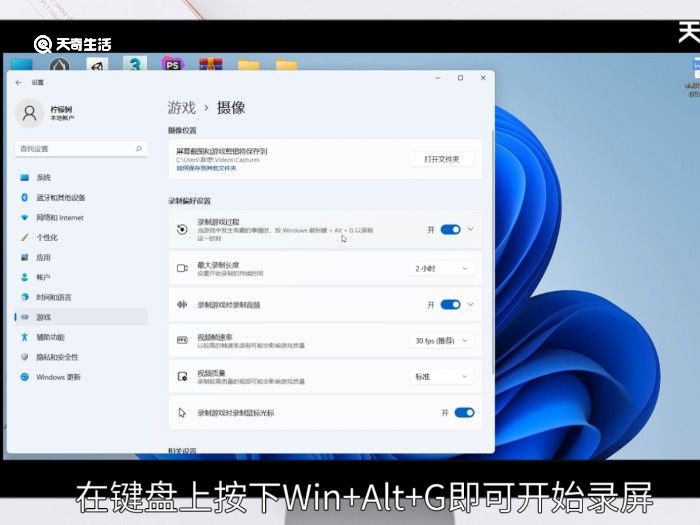Open 帐户 settings
This screenshot has width=700, height=525.
[x=81, y=277]
